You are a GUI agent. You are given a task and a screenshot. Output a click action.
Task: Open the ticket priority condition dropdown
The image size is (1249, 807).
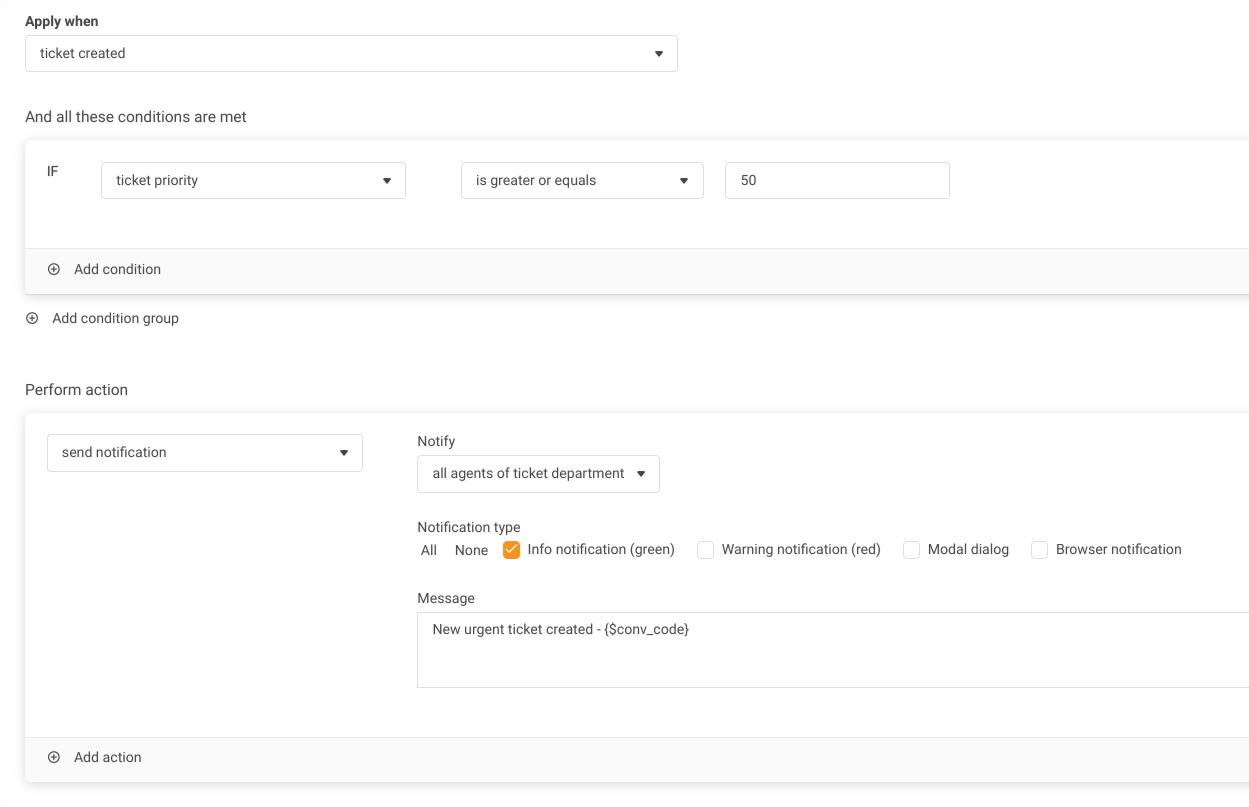(x=253, y=181)
